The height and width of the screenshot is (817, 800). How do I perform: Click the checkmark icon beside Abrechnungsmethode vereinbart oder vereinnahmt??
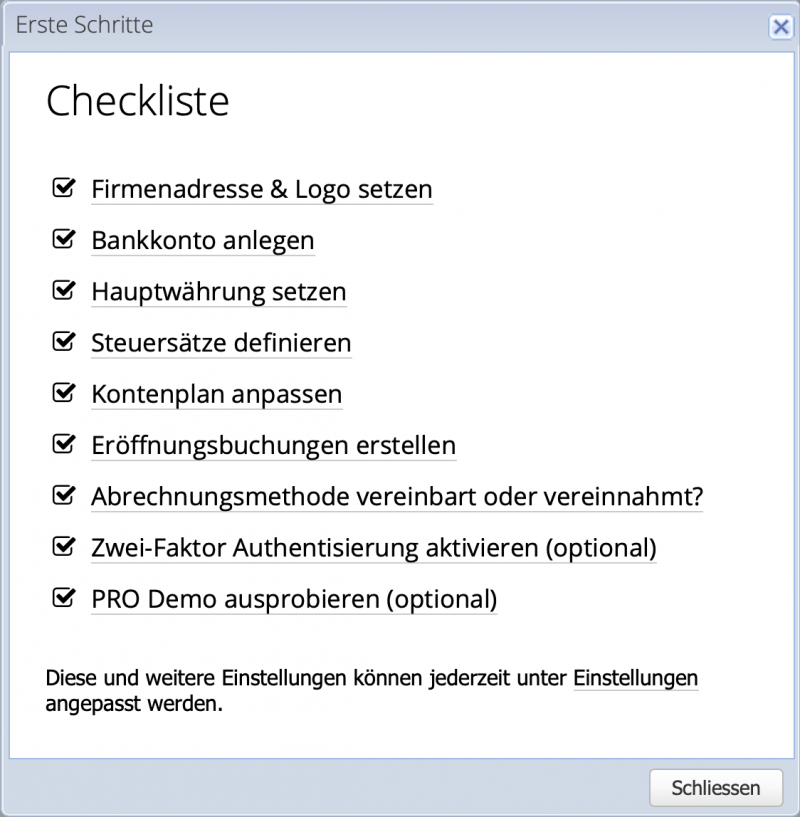[x=64, y=495]
